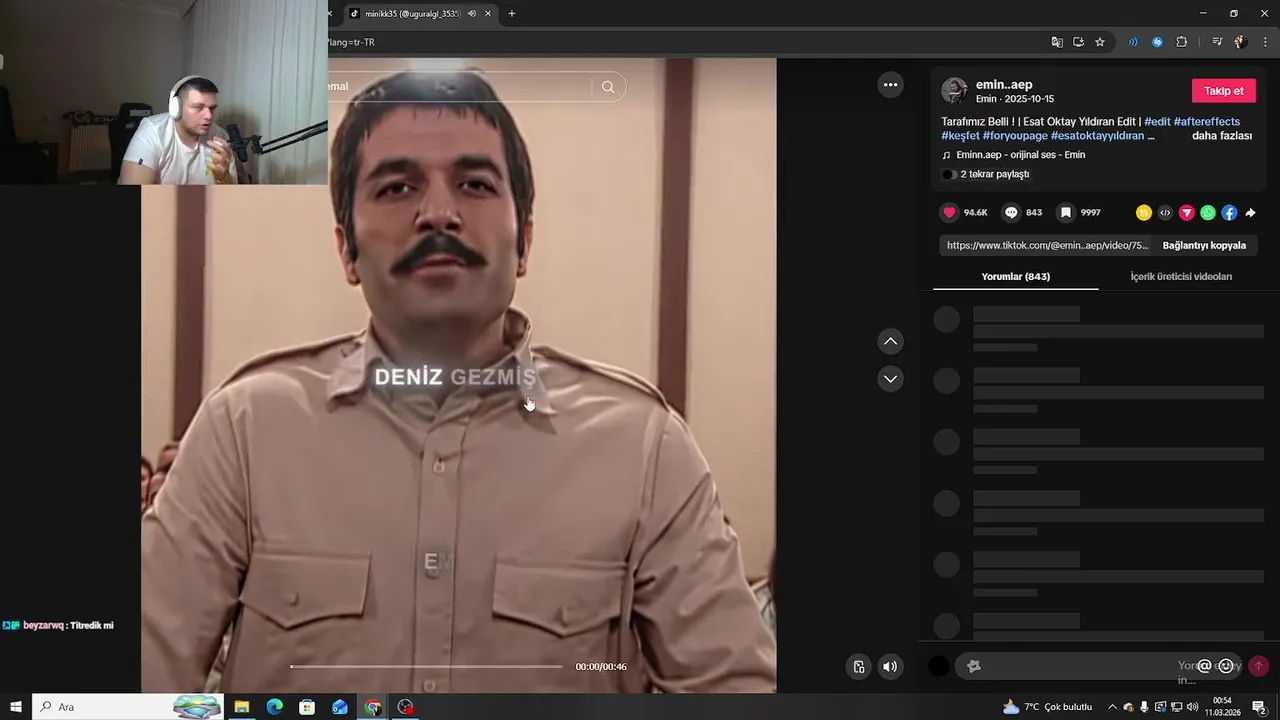Open comments via speech bubble icon
Viewport: 1280px width, 720px height.
point(1011,212)
